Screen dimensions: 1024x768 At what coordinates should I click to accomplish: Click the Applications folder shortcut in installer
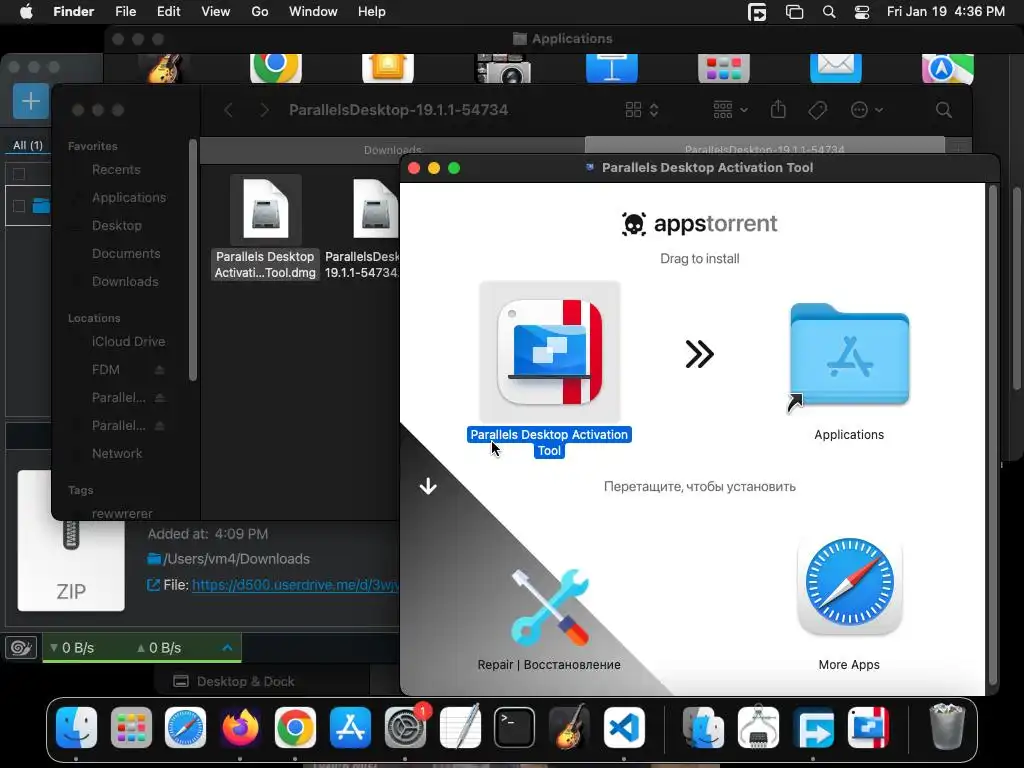[849, 356]
